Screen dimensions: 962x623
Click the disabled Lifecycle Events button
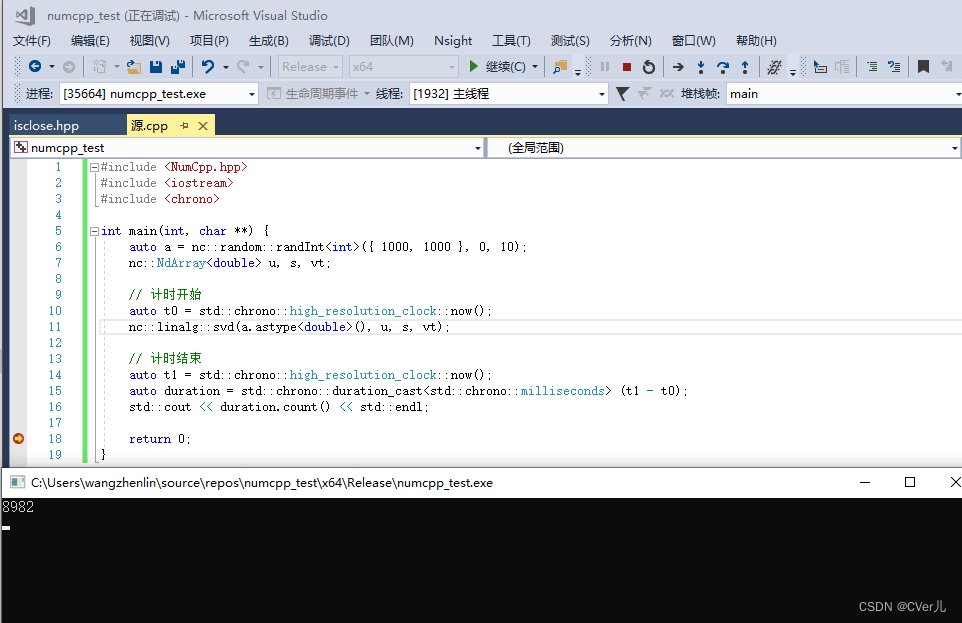pyautogui.click(x=318, y=93)
